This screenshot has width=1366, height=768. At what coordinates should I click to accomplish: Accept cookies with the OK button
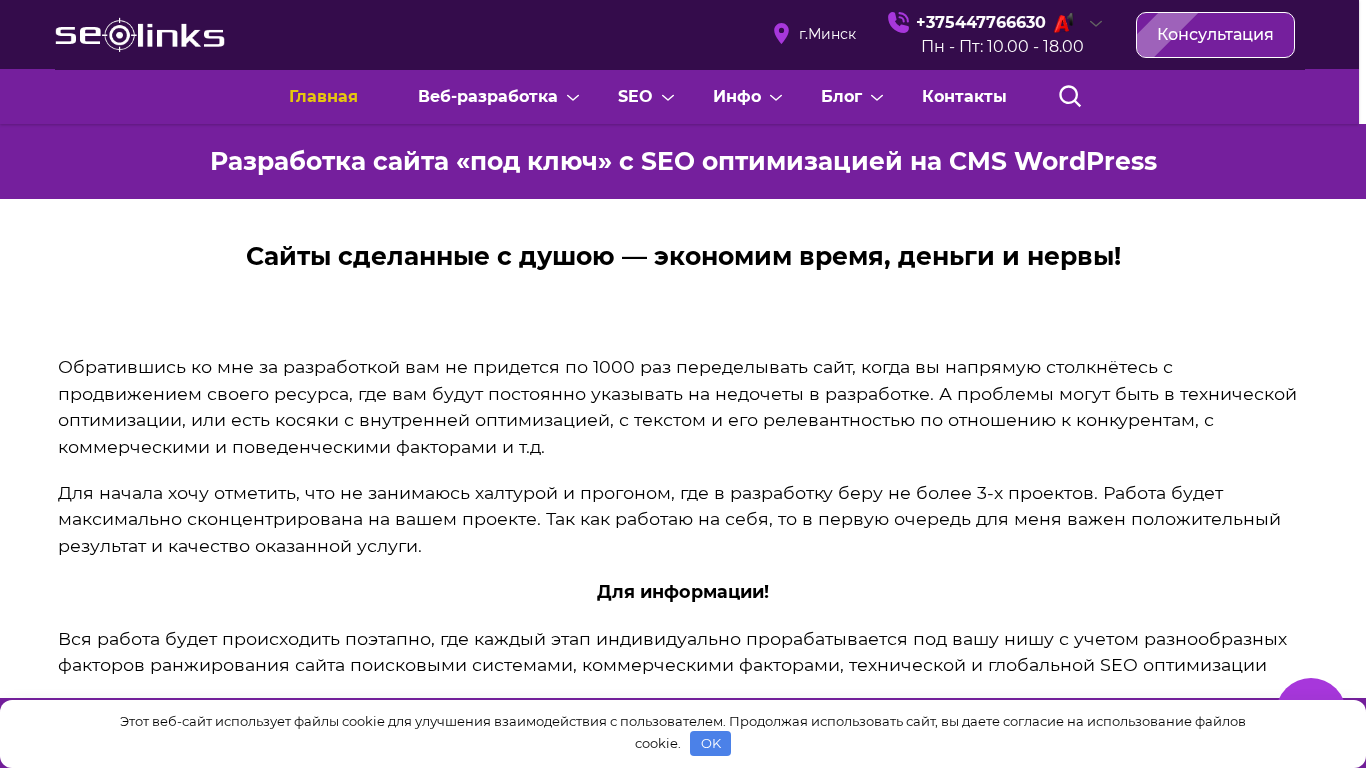[x=710, y=743]
